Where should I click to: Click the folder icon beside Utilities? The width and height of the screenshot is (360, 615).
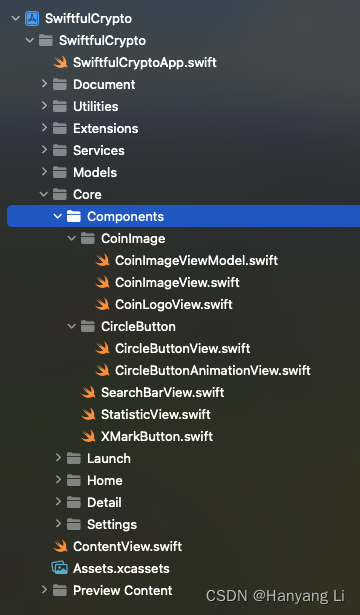tap(60, 106)
